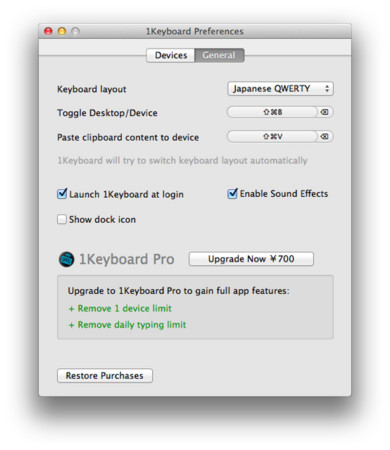The height and width of the screenshot is (450, 390).
Task: Minimize the preferences window with yellow button
Action: click(x=62, y=31)
